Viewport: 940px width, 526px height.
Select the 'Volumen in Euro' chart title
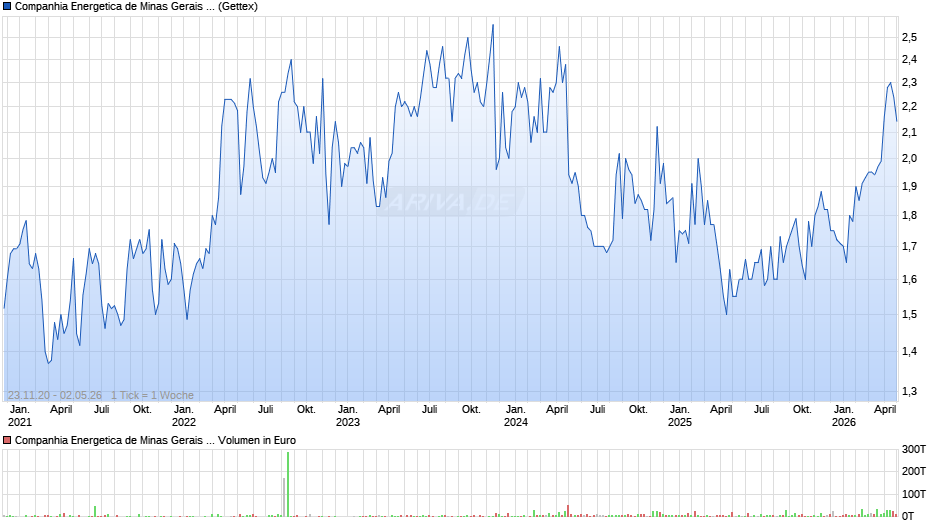[x=257, y=440]
